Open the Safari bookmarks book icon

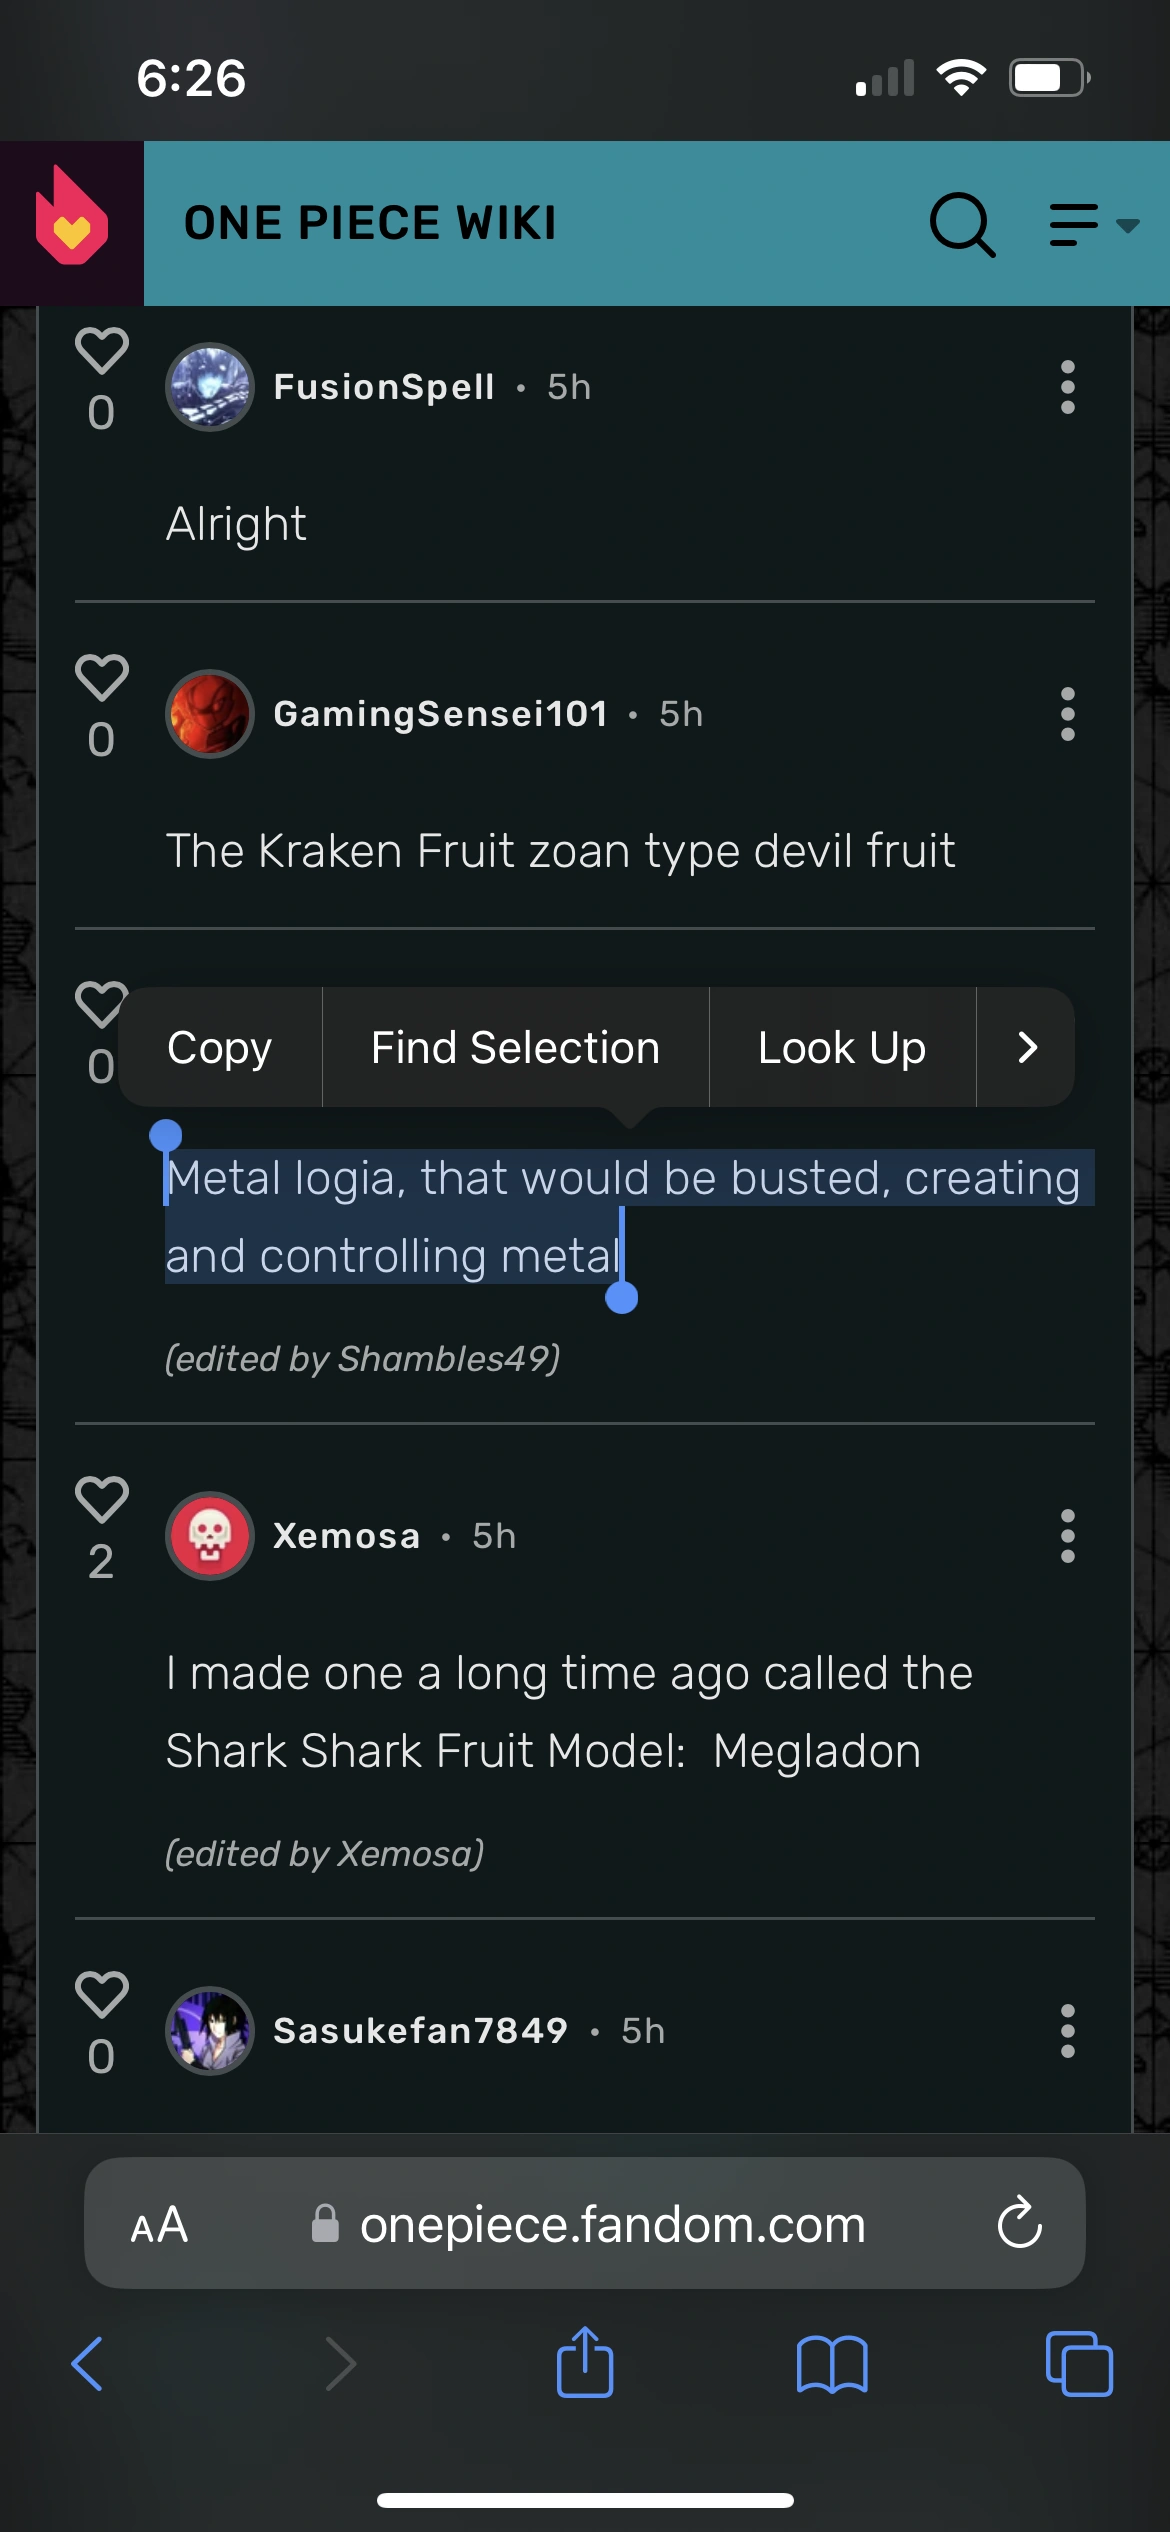pos(831,2364)
